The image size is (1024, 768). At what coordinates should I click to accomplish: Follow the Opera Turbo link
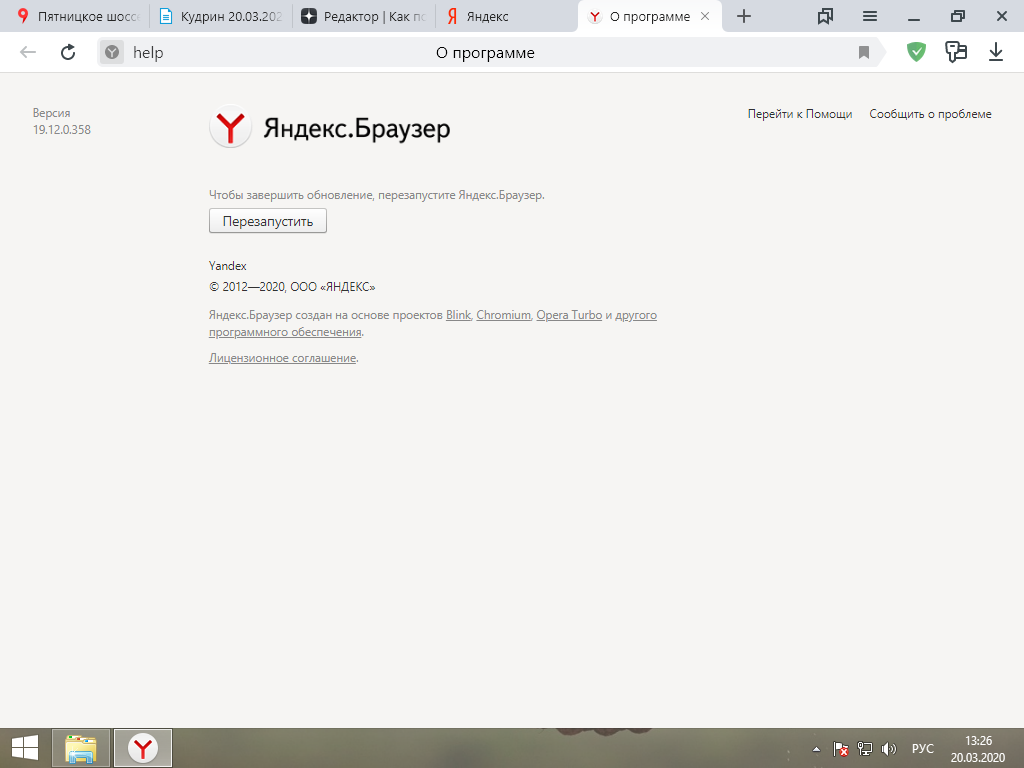click(x=569, y=315)
